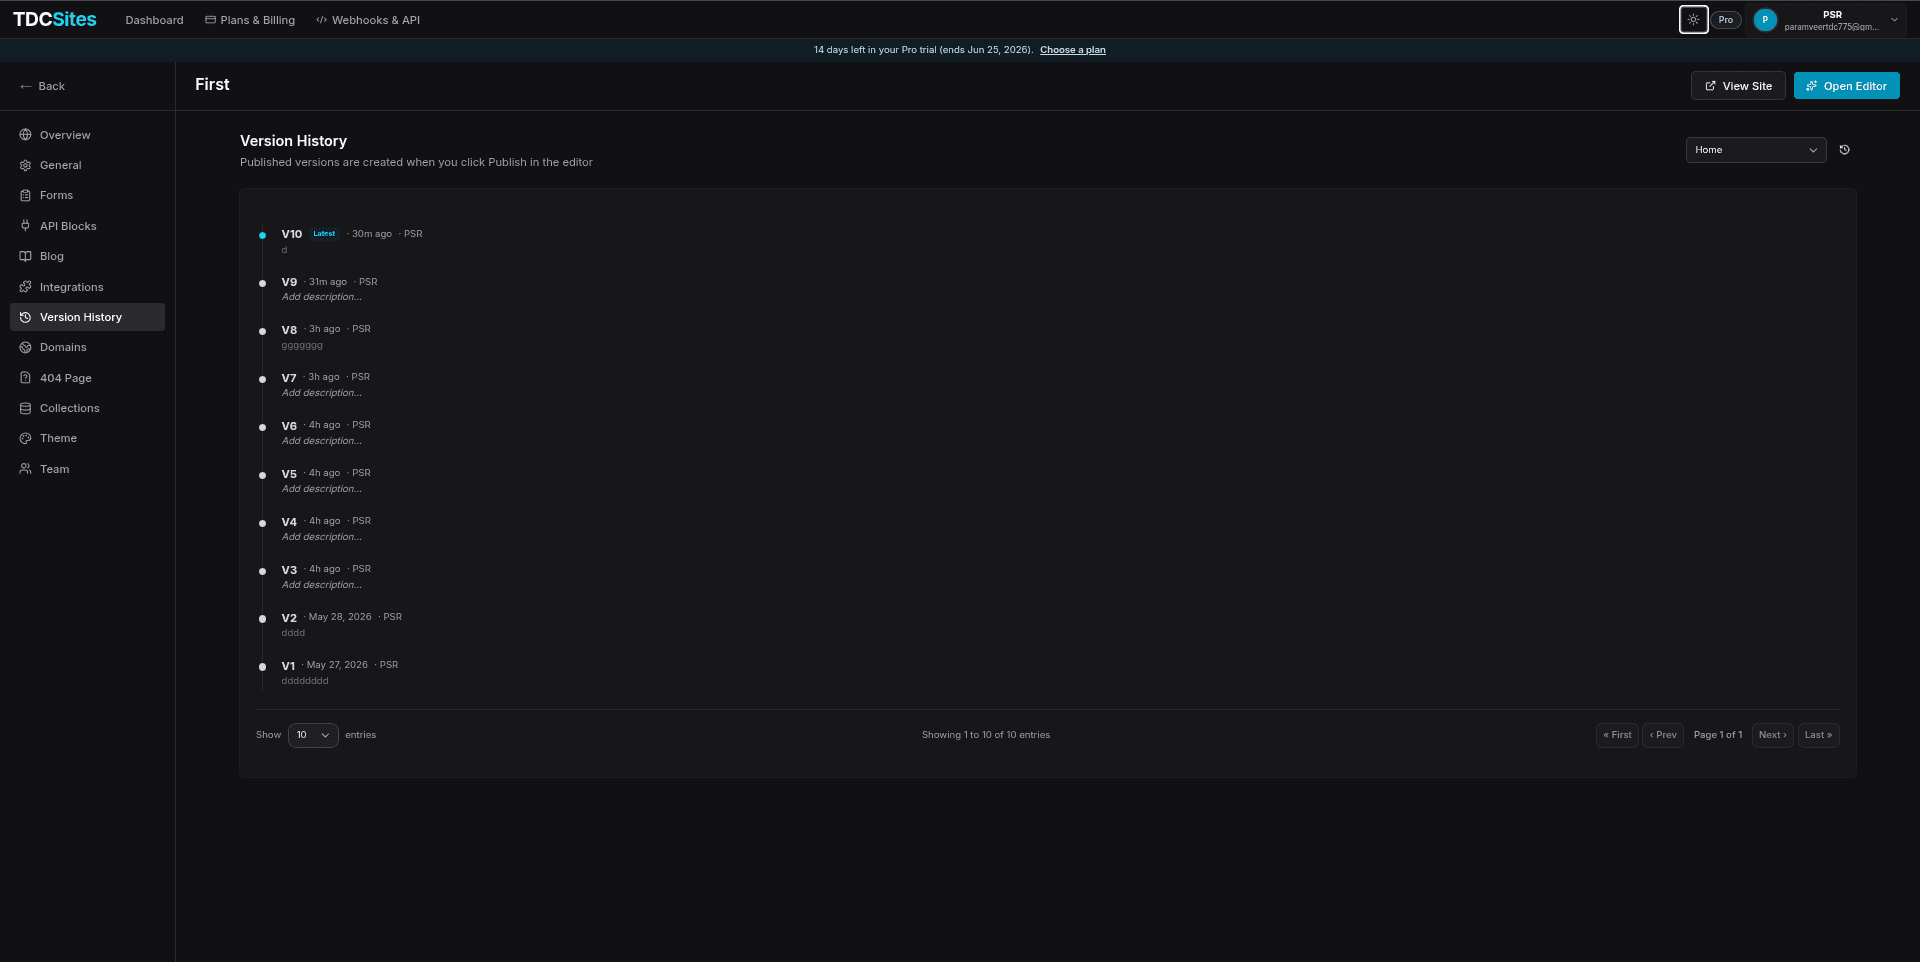This screenshot has height=962, width=1920.
Task: Toggle the light/dark theme sun icon
Action: (x=1693, y=20)
